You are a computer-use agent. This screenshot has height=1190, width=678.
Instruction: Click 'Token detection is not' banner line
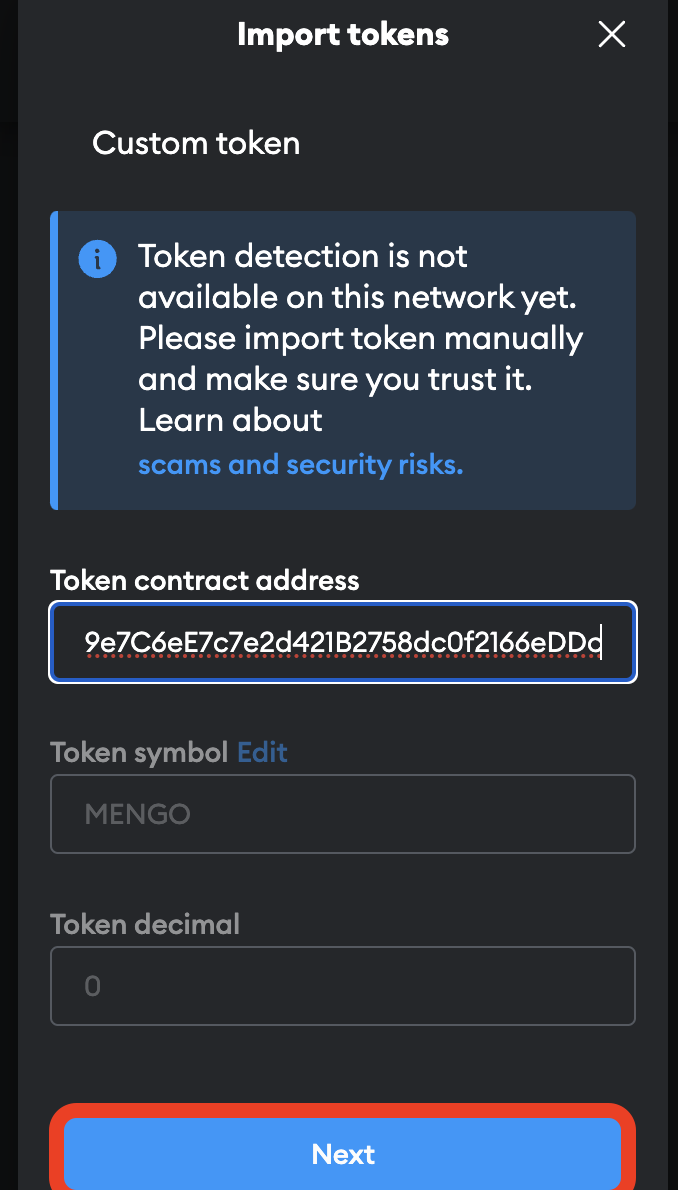[303, 256]
